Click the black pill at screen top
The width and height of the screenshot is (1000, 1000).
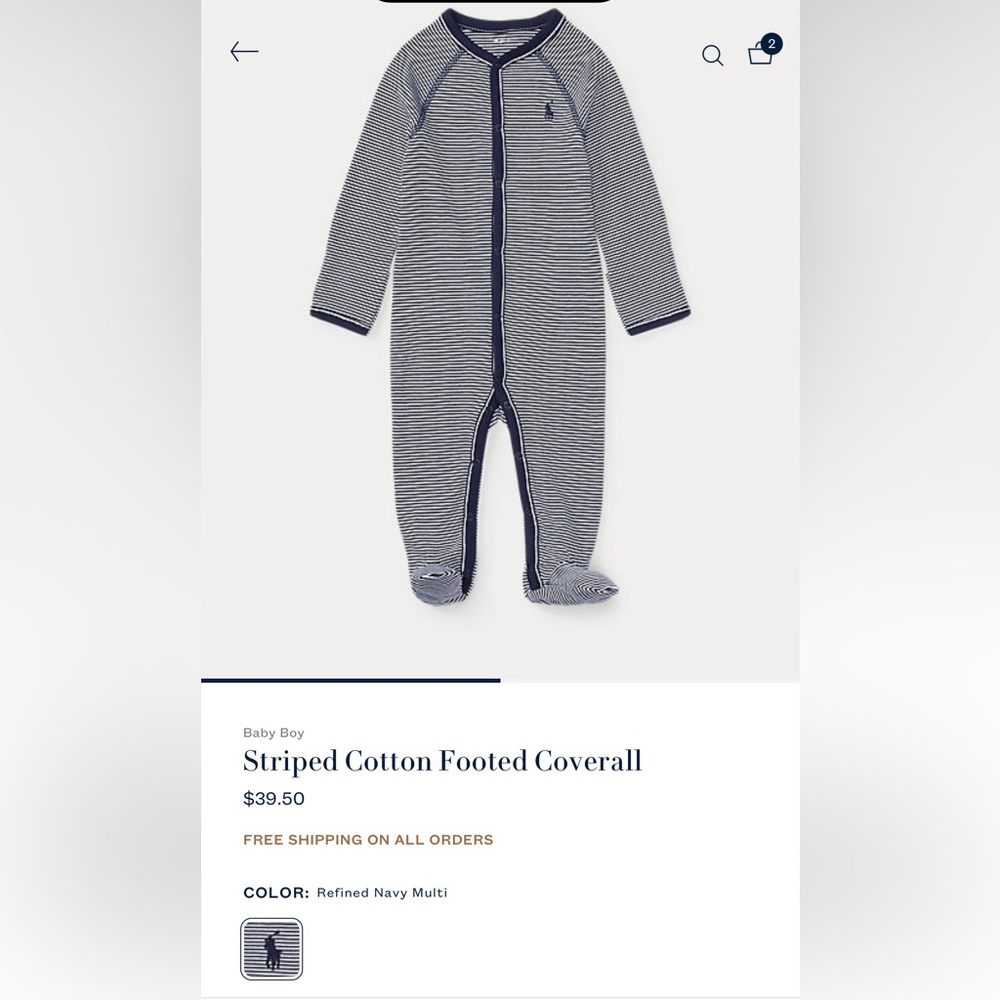pos(495,1)
